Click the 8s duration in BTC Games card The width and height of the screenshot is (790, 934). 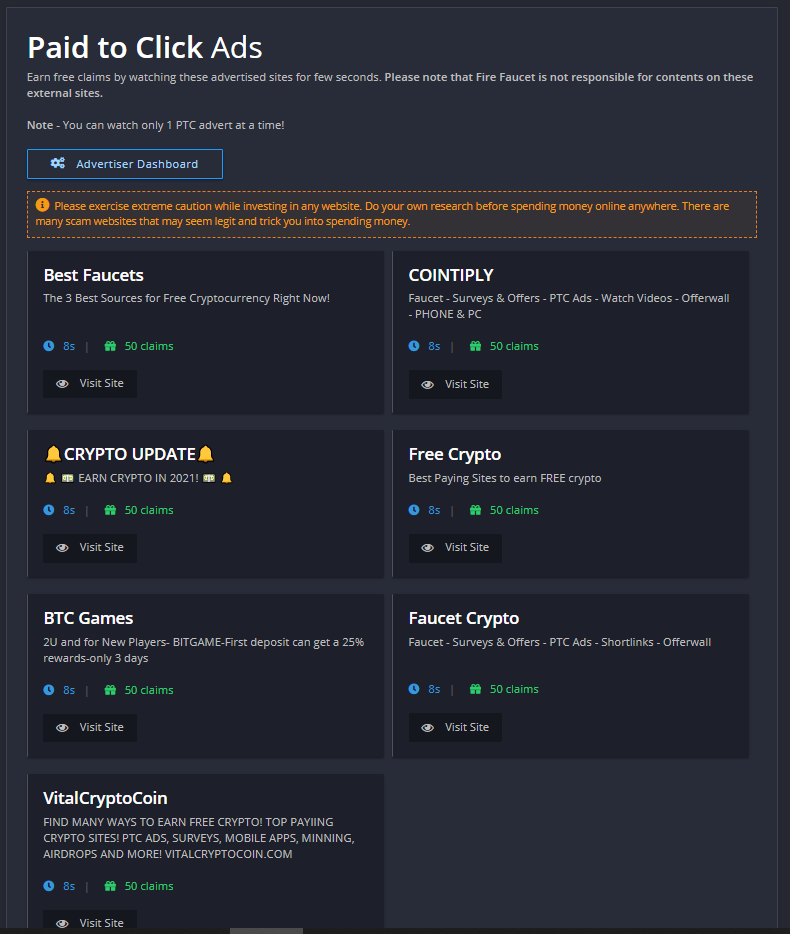[69, 690]
